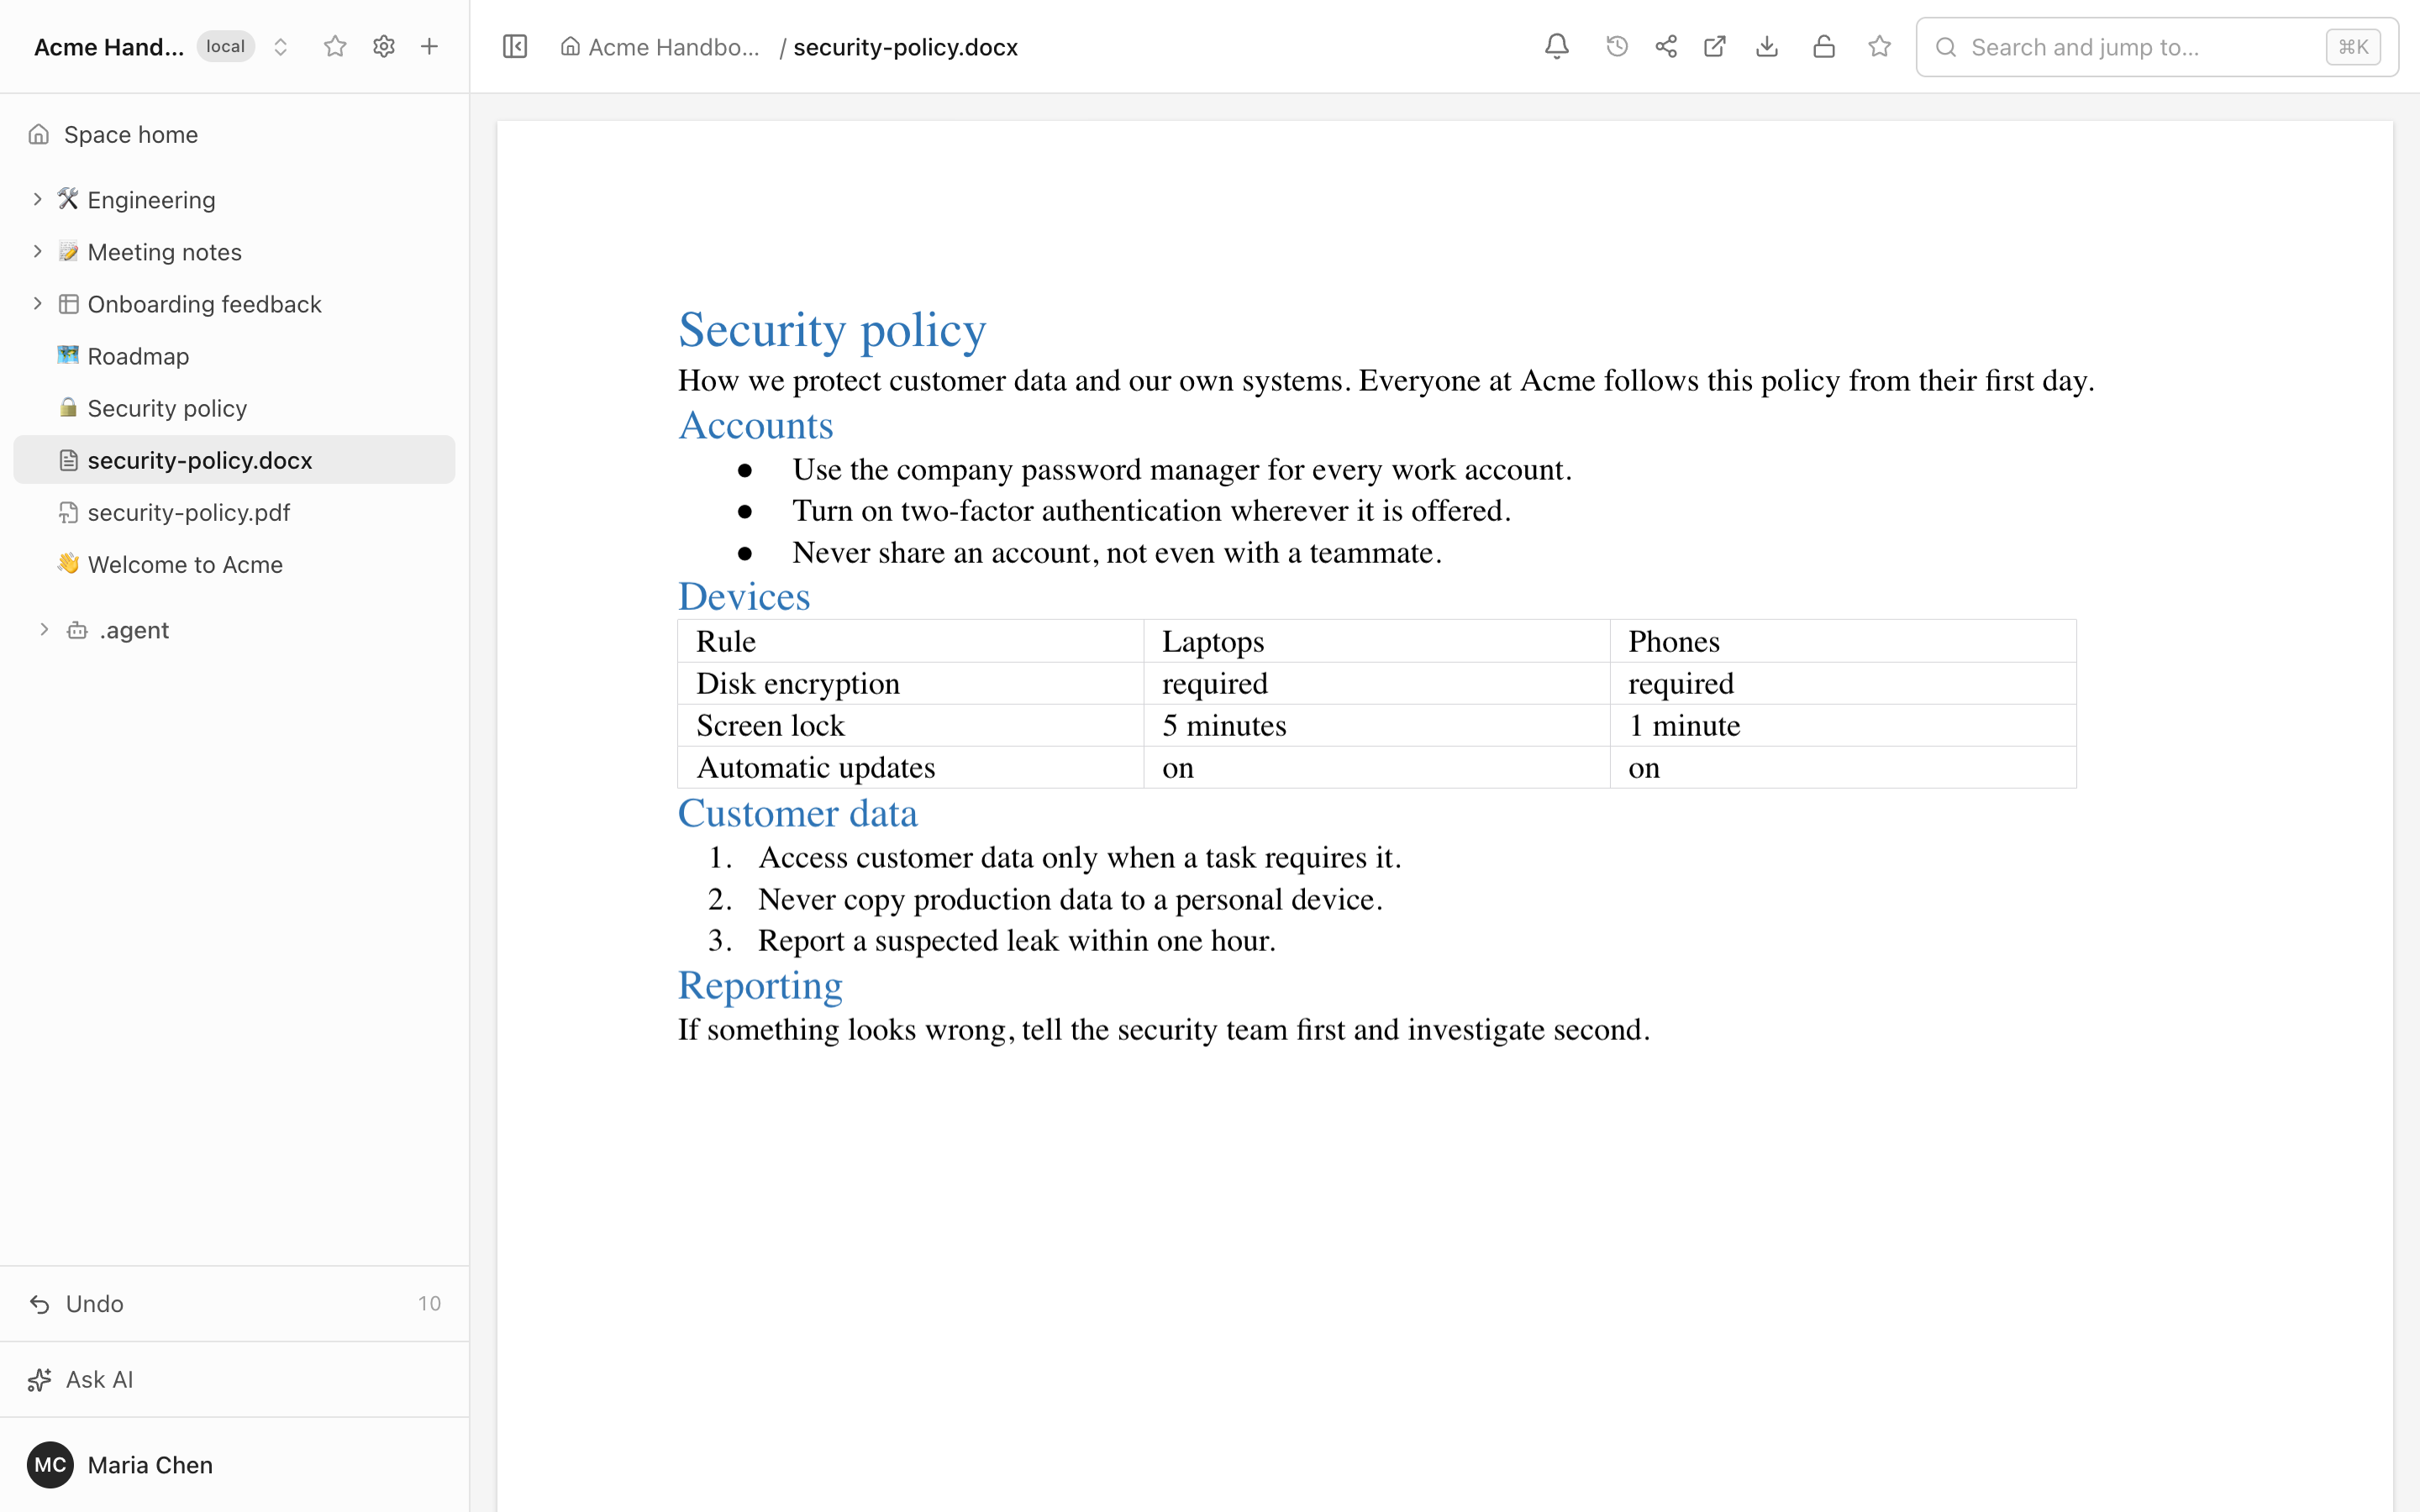Viewport: 2420px width, 1512px height.
Task: Open space settings gear icon
Action: pyautogui.click(x=384, y=47)
